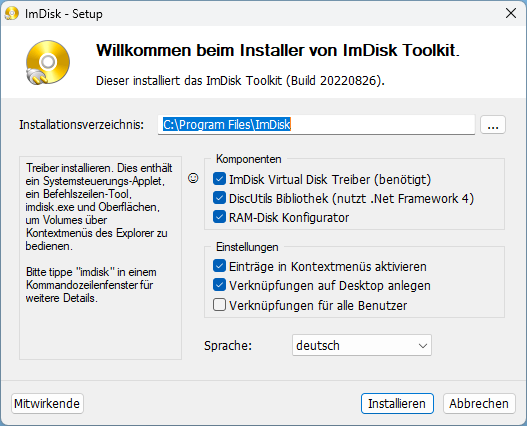Viewport: 527px width, 426px height.
Task: Click the Installieren button
Action: pos(397,403)
